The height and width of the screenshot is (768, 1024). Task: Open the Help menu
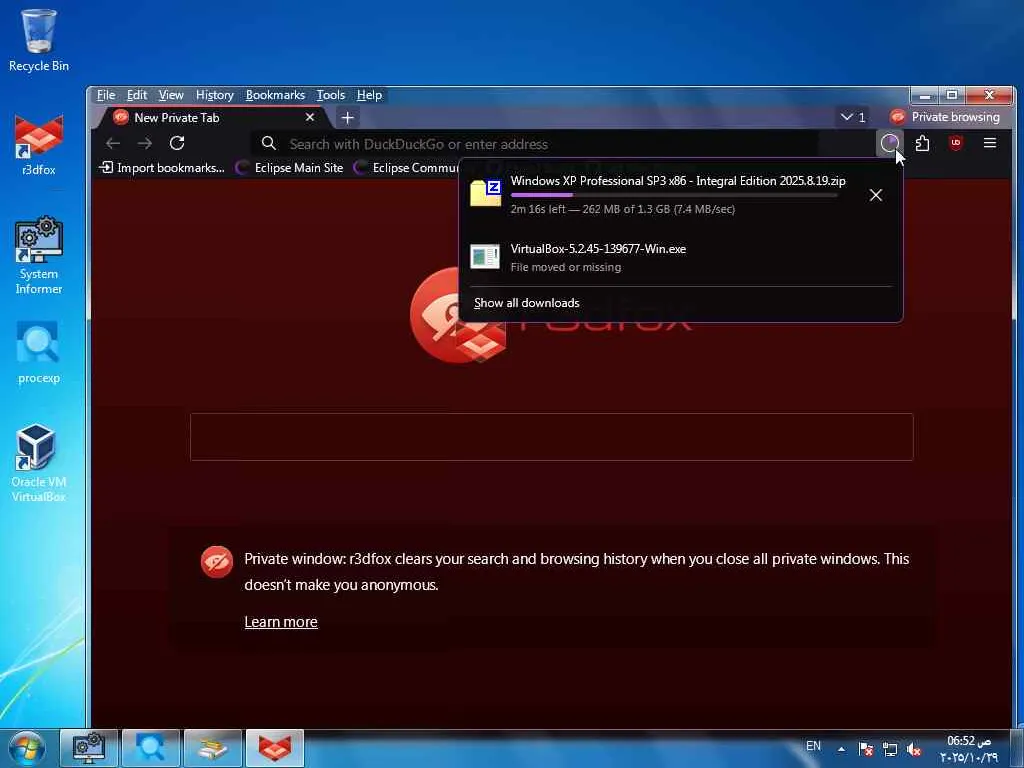pos(369,95)
